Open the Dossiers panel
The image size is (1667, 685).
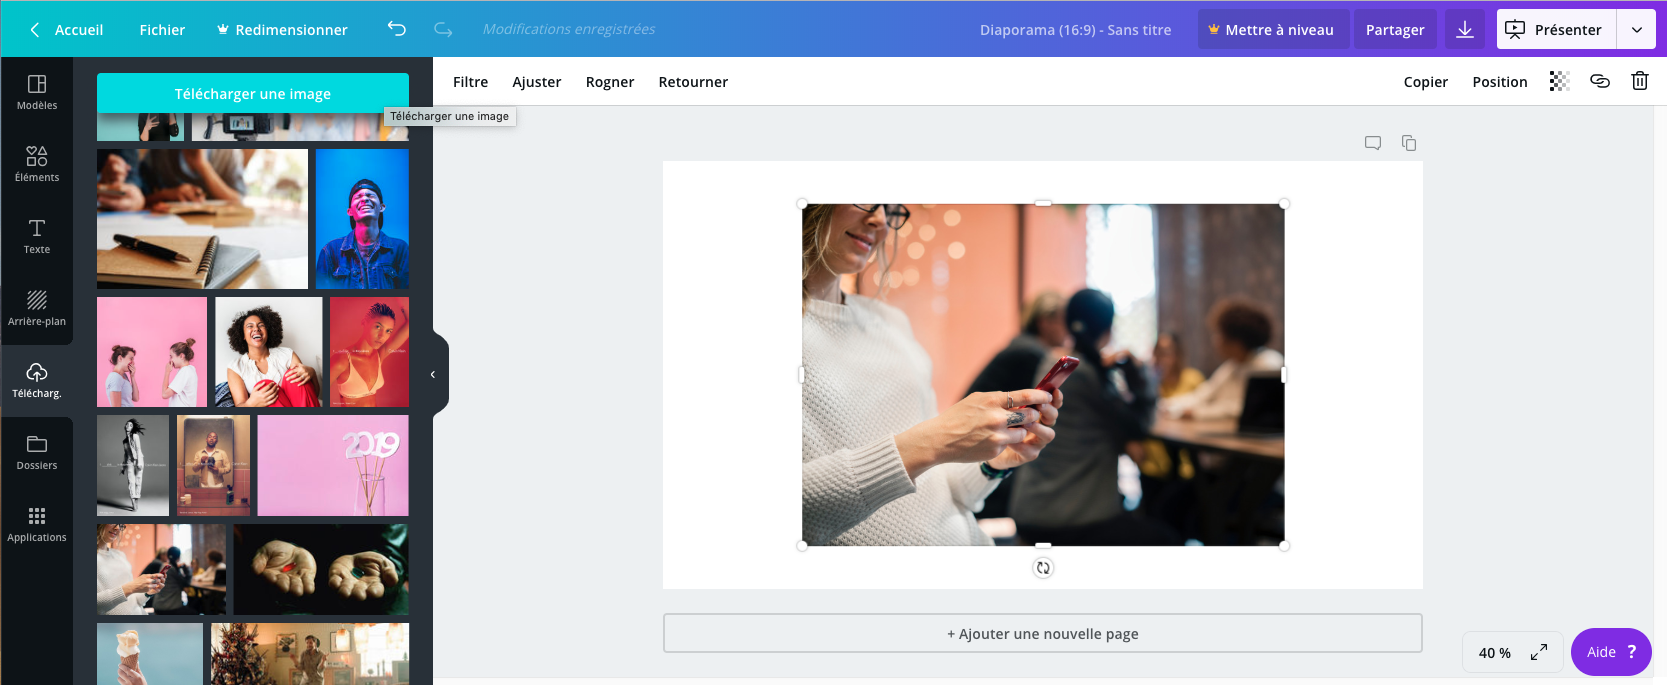pos(37,452)
